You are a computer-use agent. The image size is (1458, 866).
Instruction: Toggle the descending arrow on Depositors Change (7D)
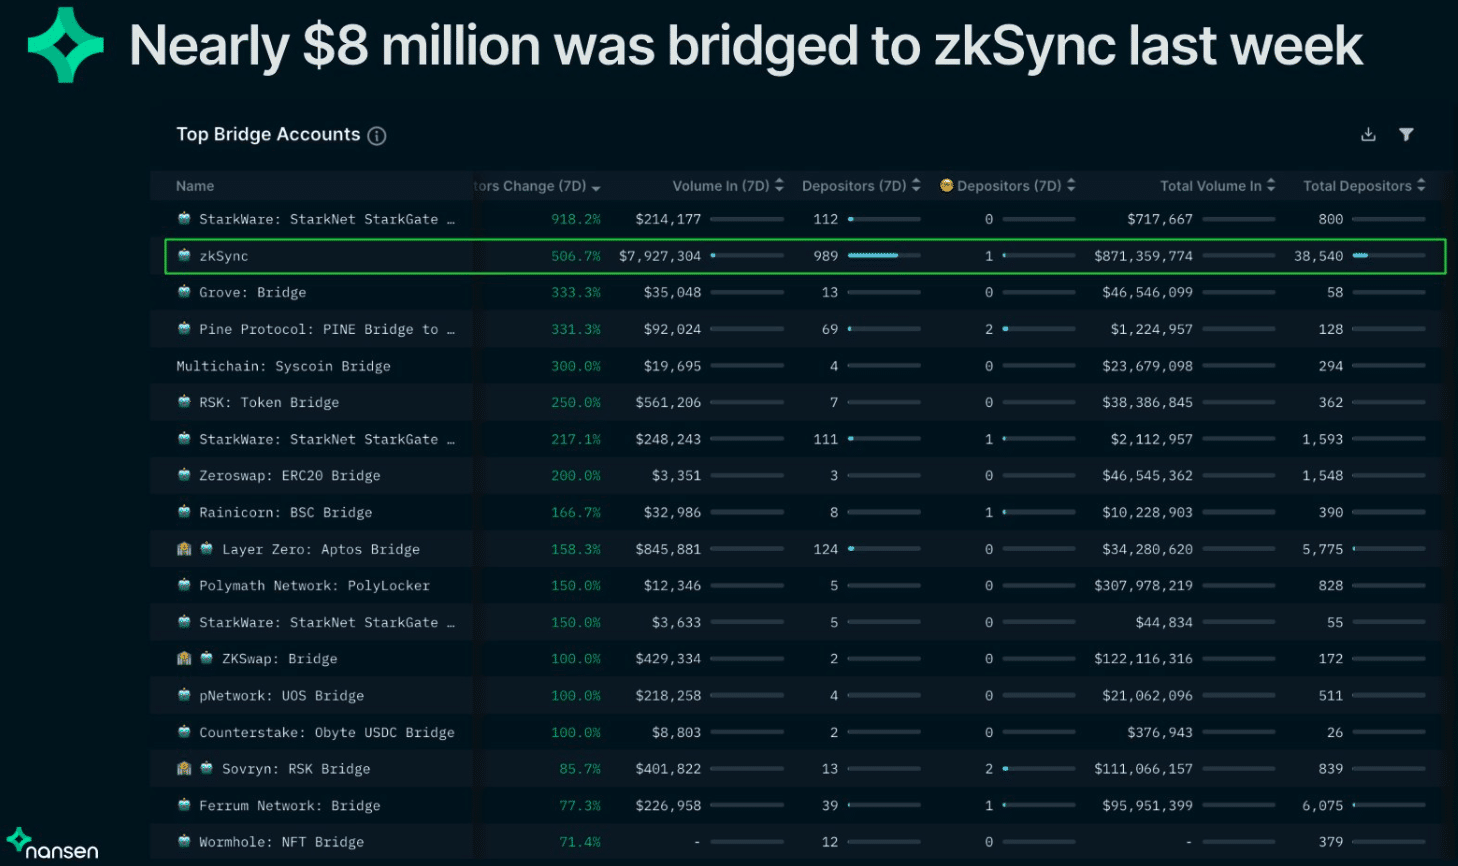point(596,186)
